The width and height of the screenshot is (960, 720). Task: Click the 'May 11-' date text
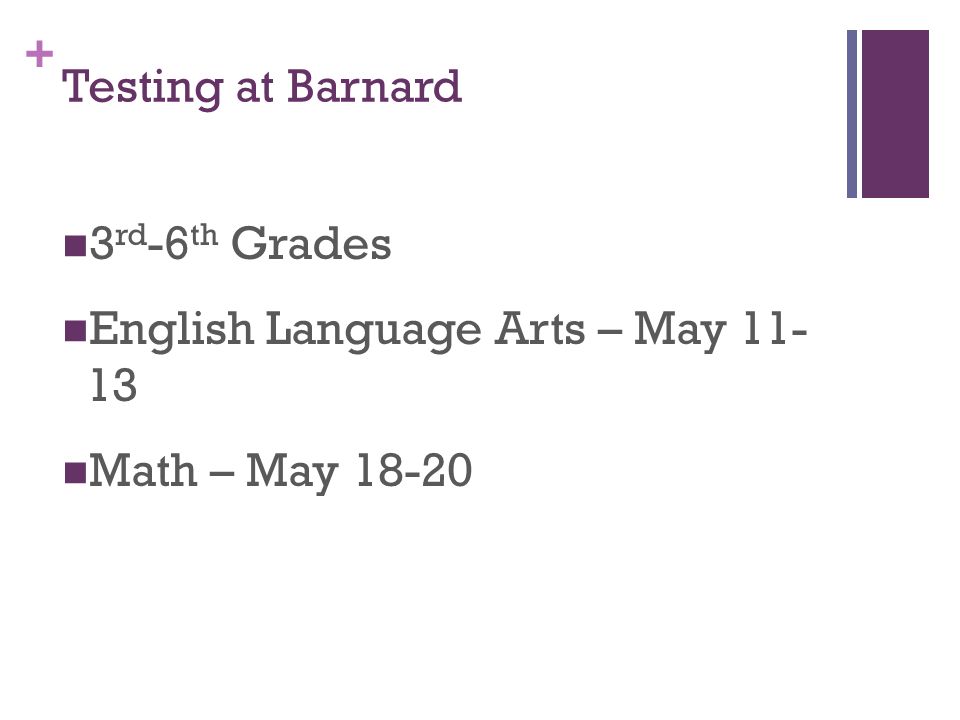pyautogui.click(x=721, y=331)
